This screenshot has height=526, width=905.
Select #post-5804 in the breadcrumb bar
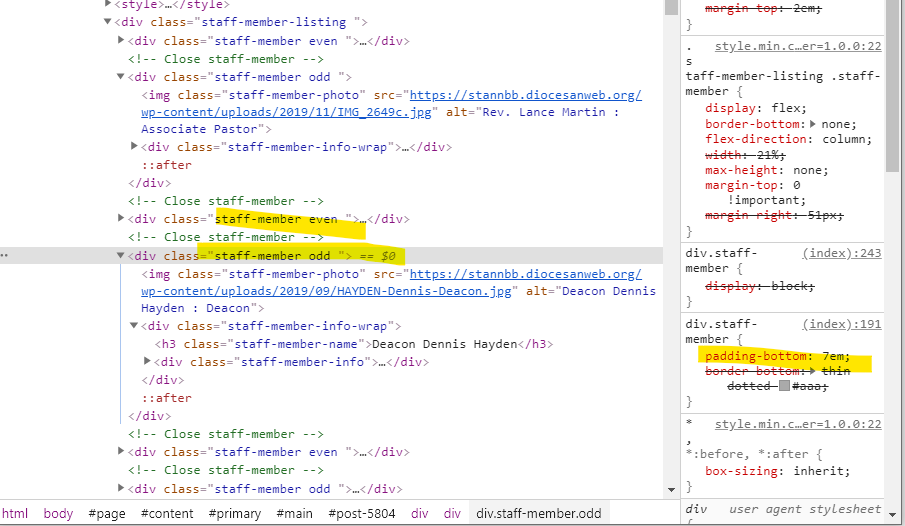(x=362, y=513)
